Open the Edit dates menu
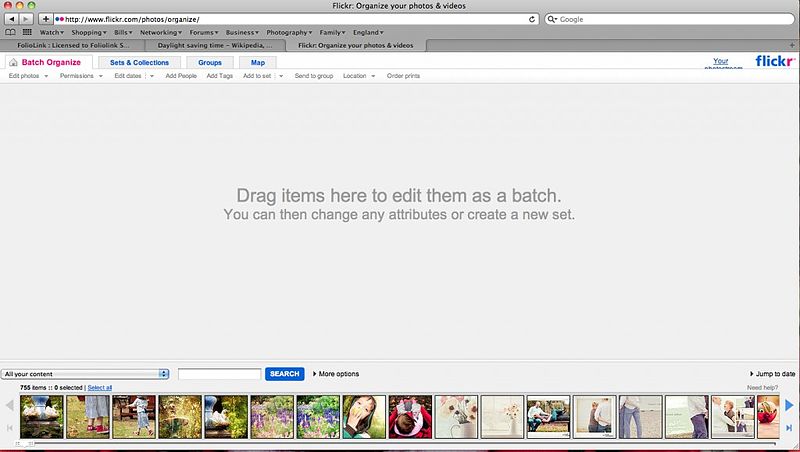This screenshot has height=452, width=800. [134, 76]
